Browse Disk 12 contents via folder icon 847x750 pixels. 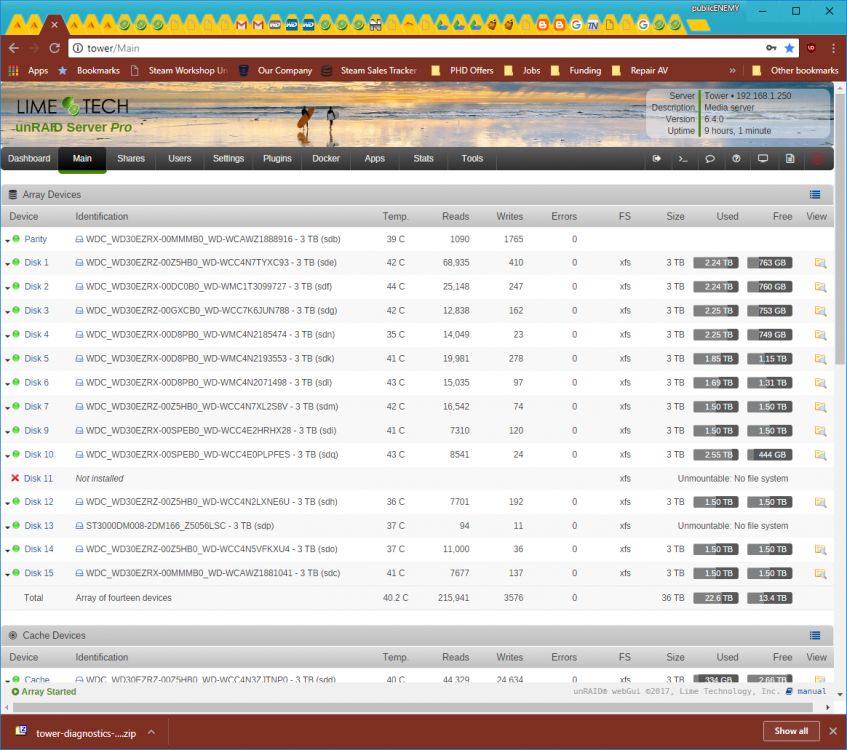821,503
